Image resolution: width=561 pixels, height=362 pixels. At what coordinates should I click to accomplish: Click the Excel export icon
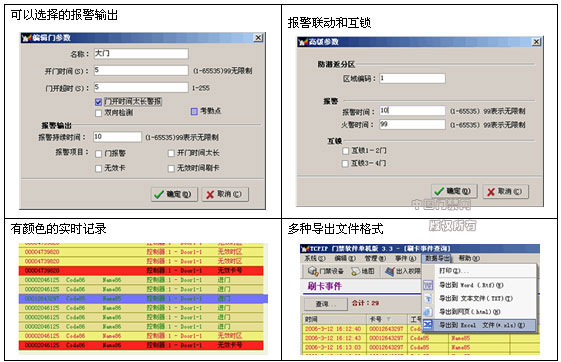428,325
